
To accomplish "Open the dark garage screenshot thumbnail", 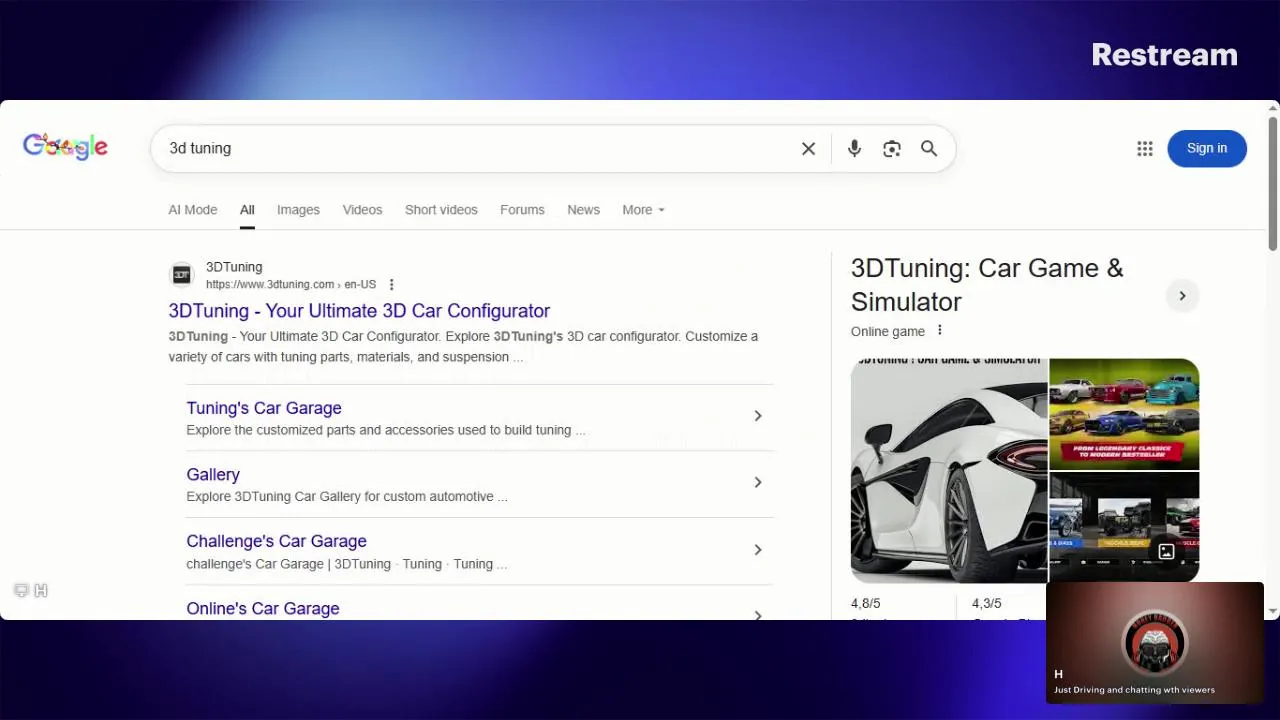I will tap(1124, 527).
